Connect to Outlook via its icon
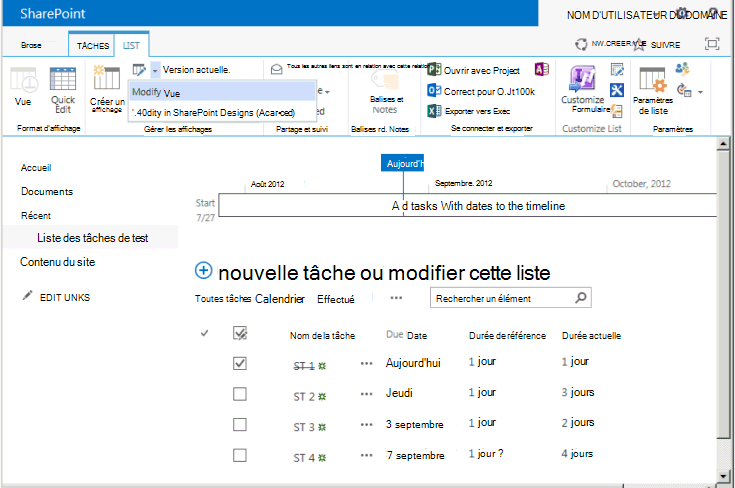 [x=434, y=90]
